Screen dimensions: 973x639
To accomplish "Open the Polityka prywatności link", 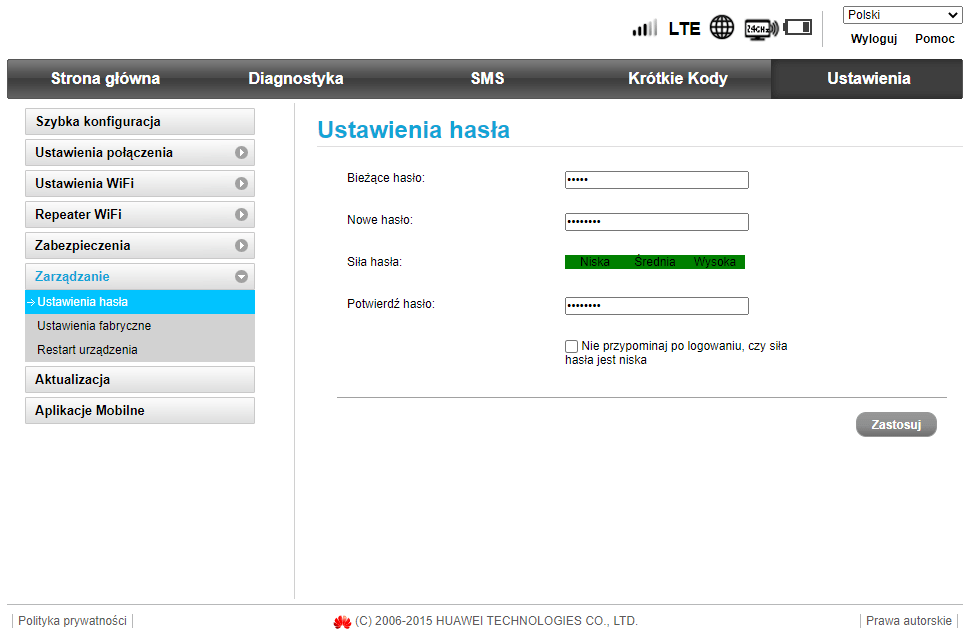I will pyautogui.click(x=73, y=620).
